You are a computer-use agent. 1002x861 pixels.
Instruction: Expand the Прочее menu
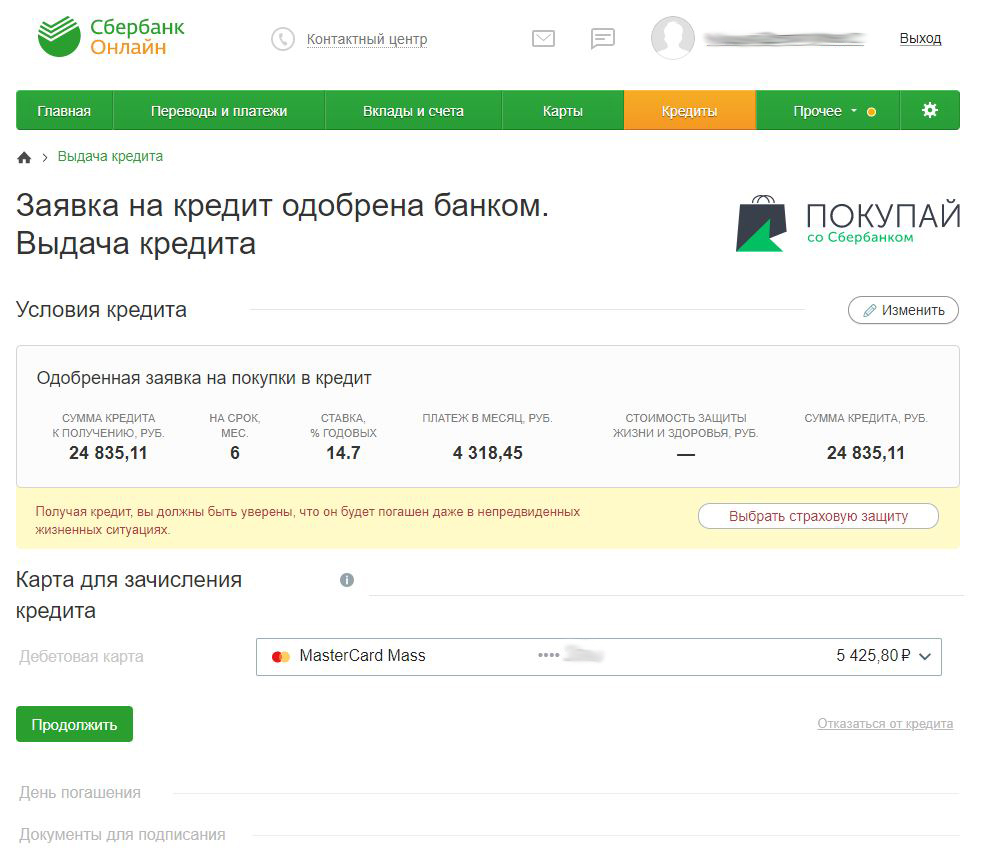tap(828, 111)
